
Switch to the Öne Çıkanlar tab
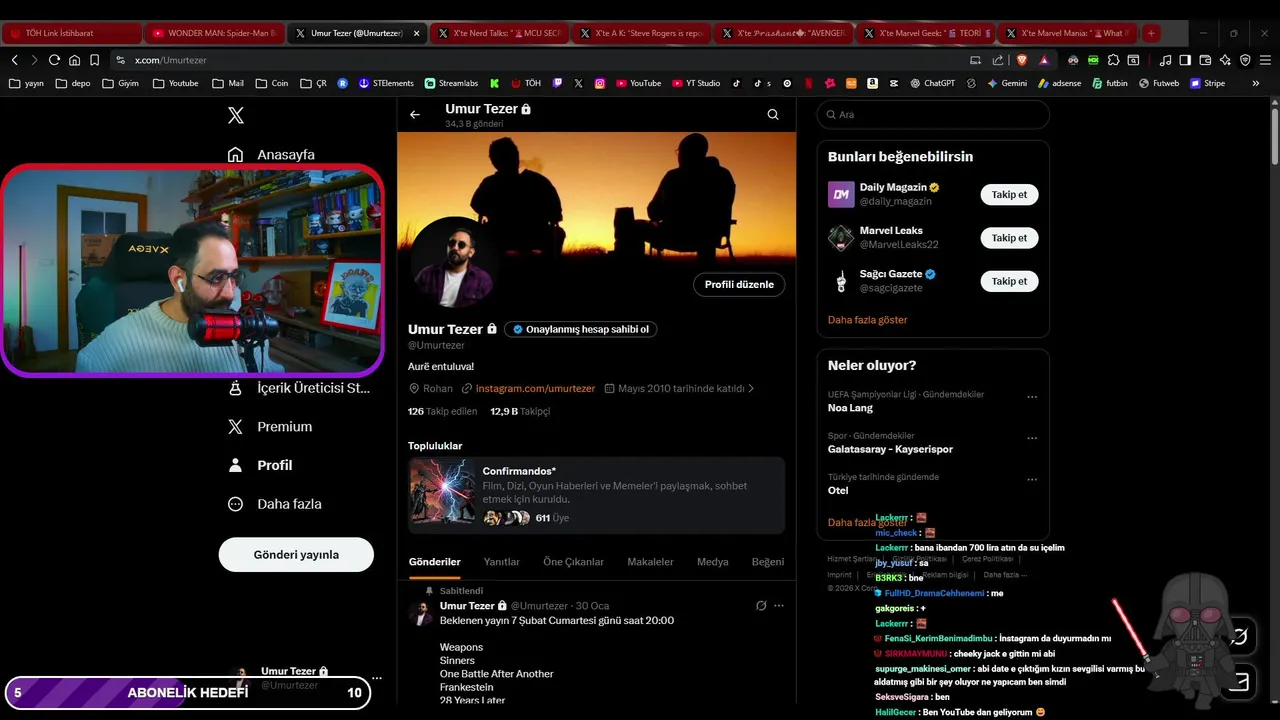pyautogui.click(x=573, y=562)
